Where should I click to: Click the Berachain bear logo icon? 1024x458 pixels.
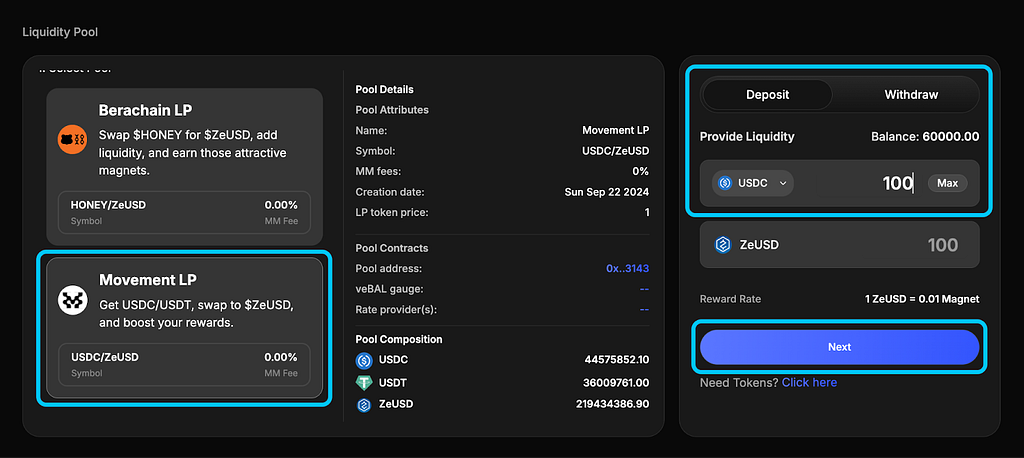[x=72, y=140]
